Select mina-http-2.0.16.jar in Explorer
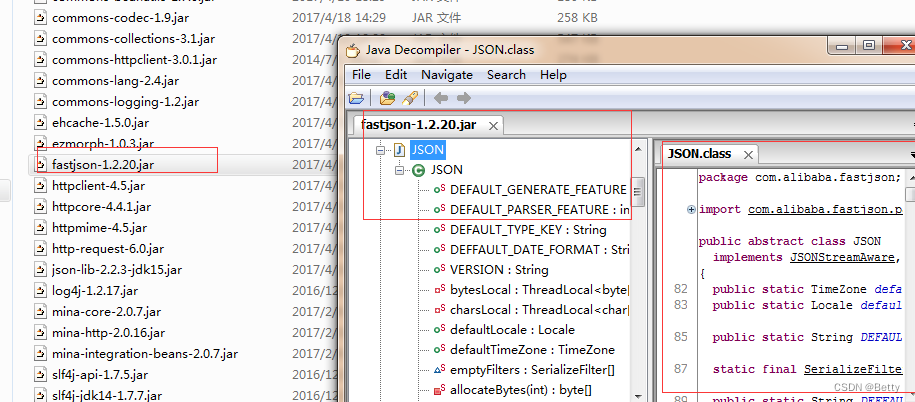 click(109, 333)
